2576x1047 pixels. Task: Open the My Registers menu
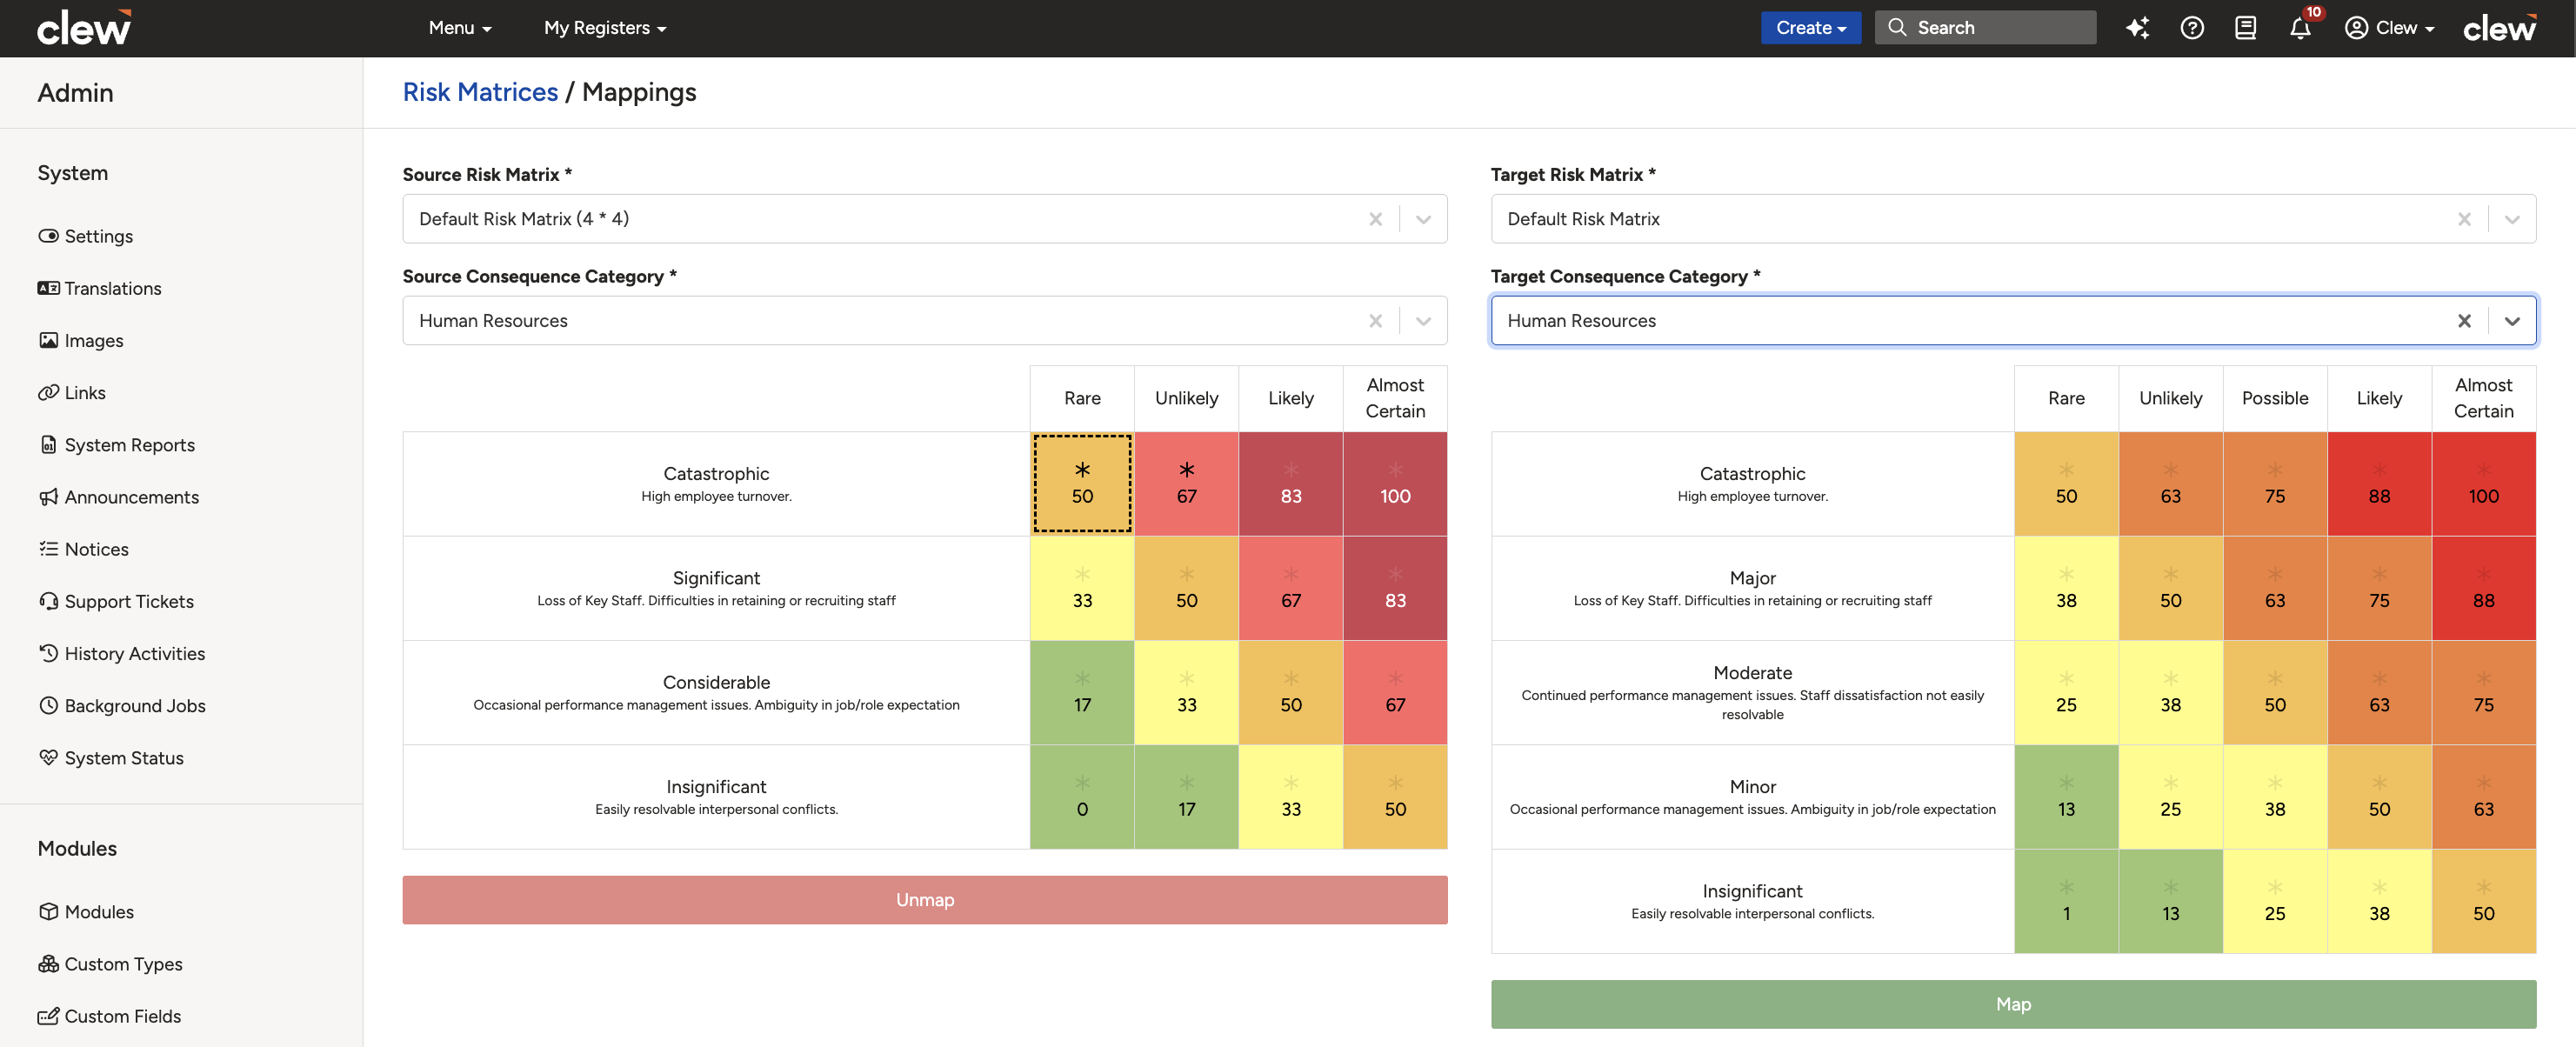click(605, 28)
